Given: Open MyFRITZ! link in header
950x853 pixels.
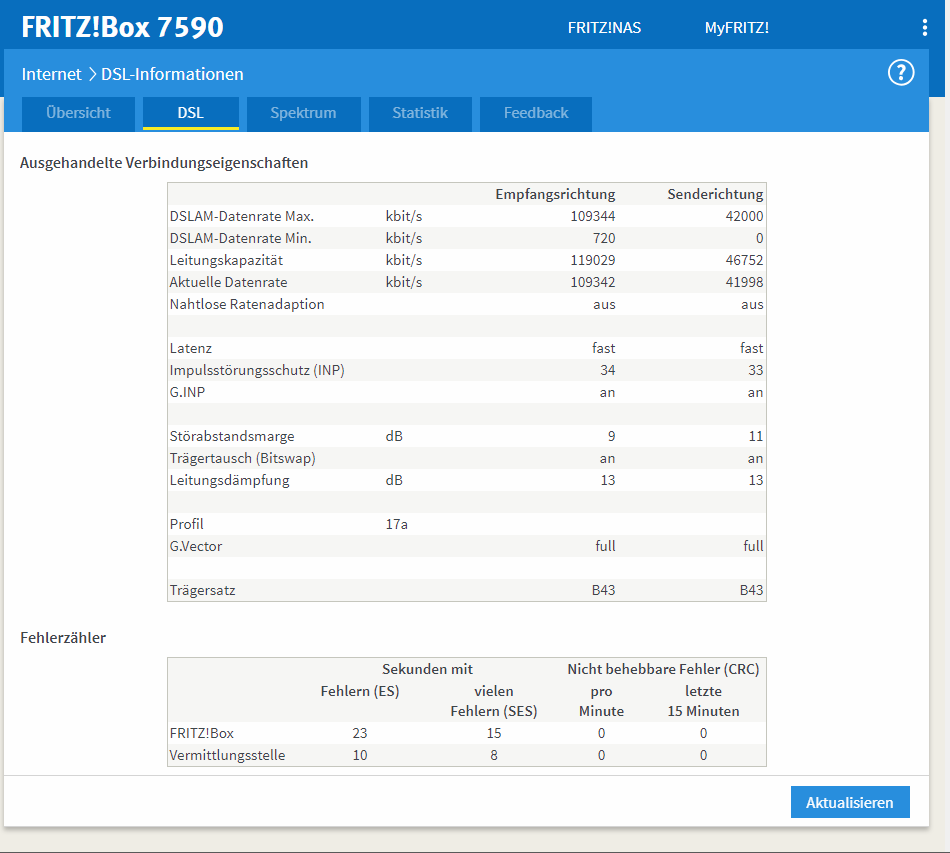Looking at the screenshot, I should (737, 28).
